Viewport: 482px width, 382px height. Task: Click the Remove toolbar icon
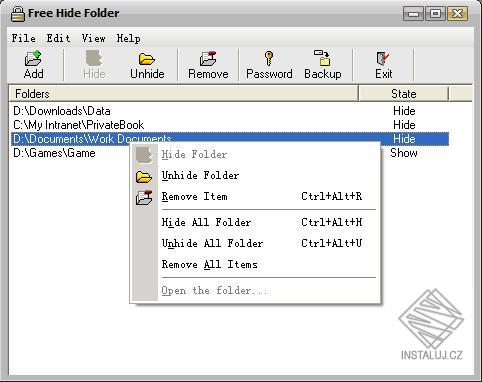[x=208, y=65]
